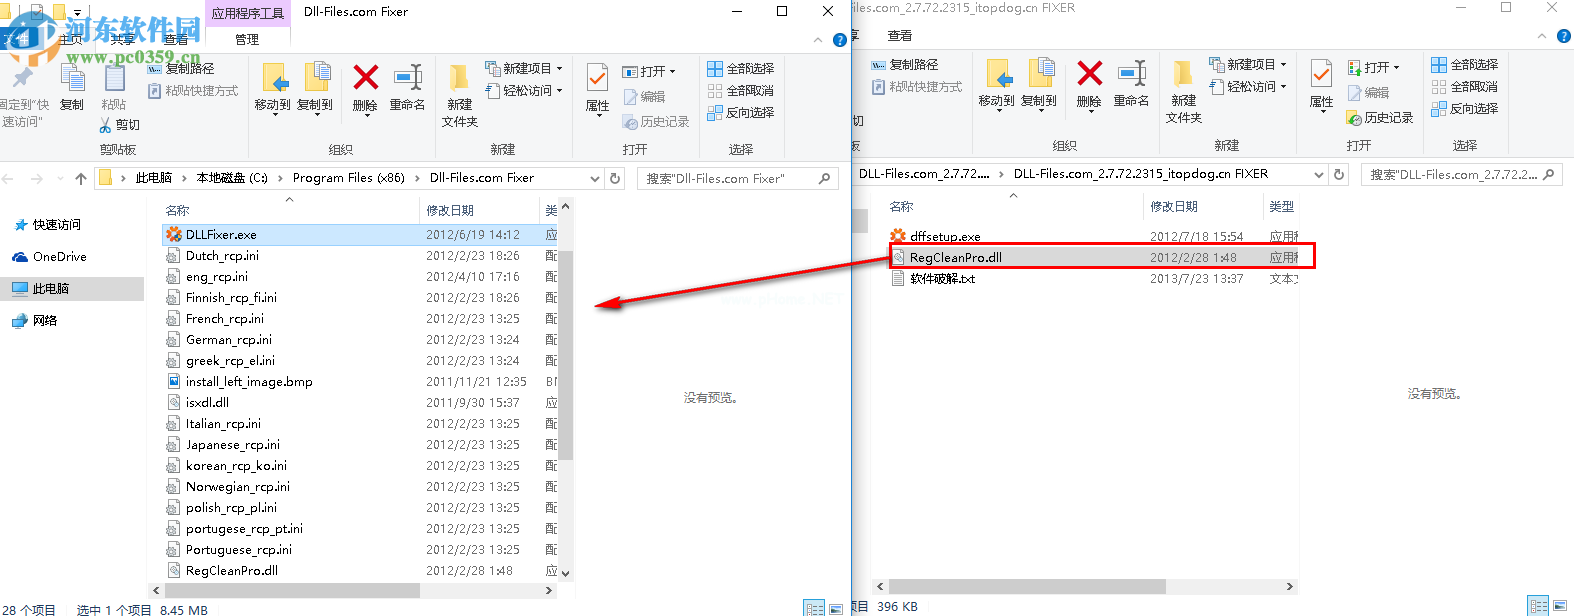Open right address bar history dropdown
The height and width of the screenshot is (616, 1574).
tap(1319, 174)
